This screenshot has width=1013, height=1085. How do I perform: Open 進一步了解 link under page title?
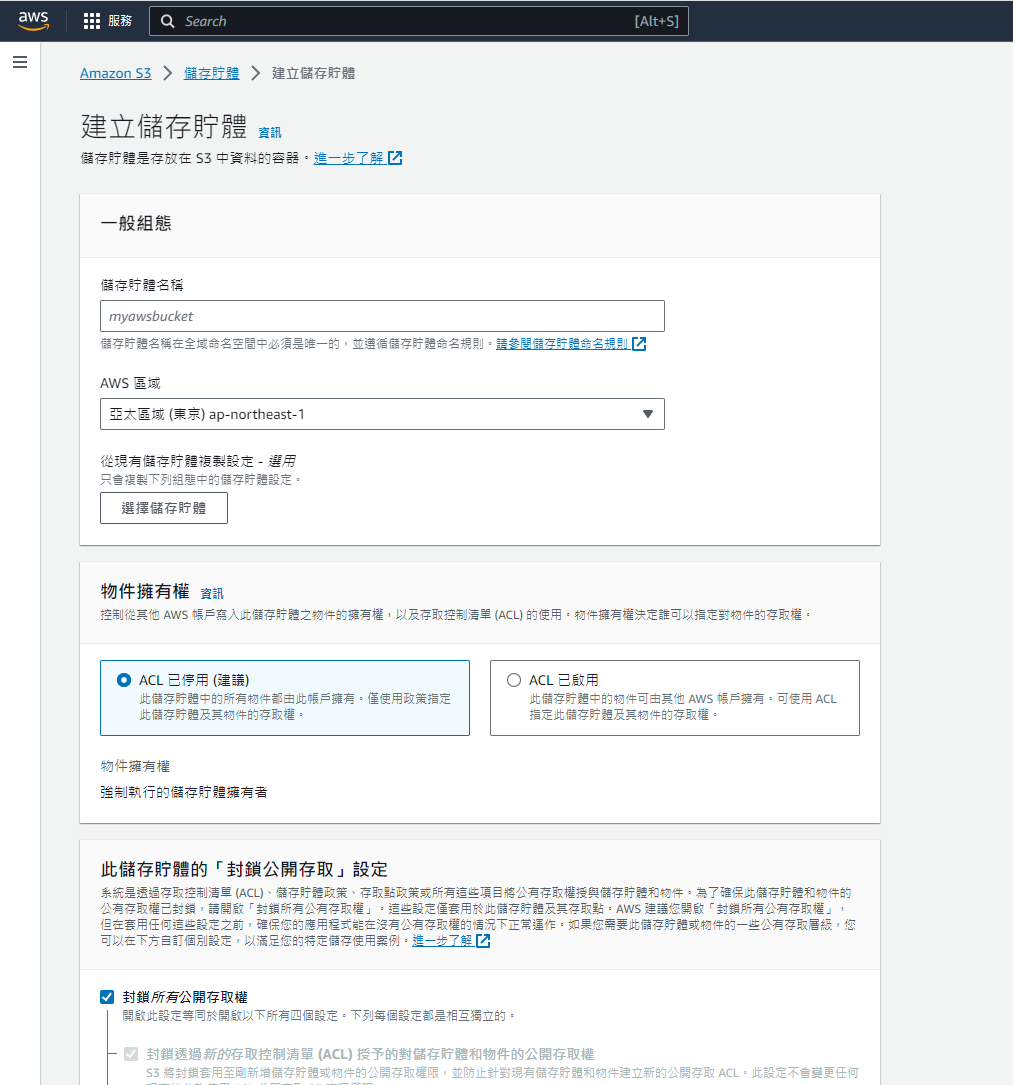(349, 158)
